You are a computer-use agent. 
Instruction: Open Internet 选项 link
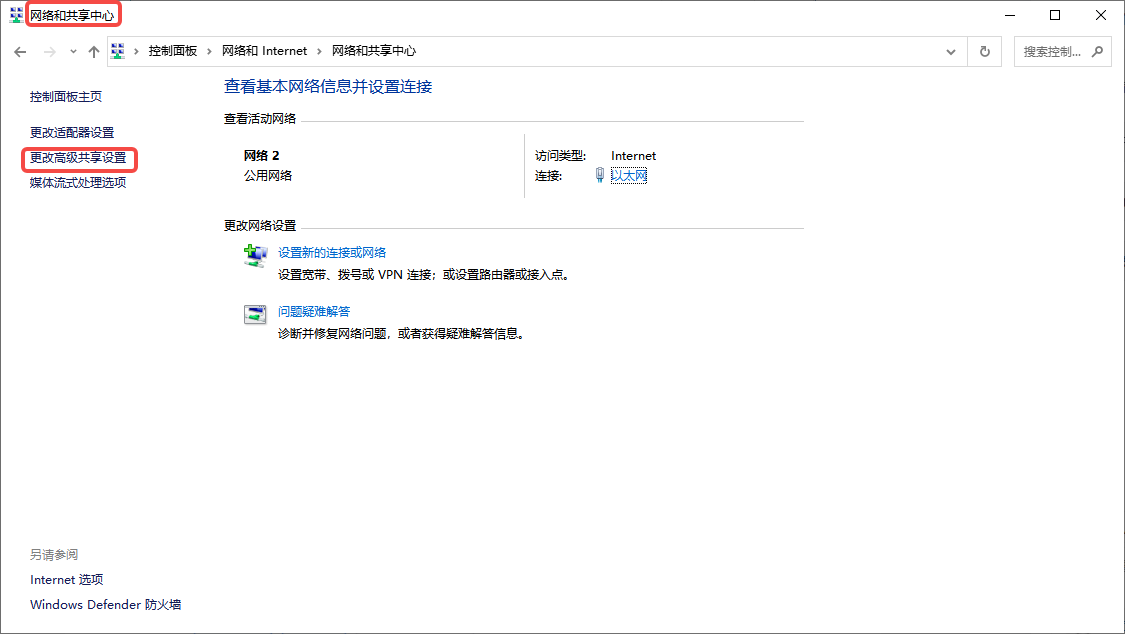click(67, 579)
